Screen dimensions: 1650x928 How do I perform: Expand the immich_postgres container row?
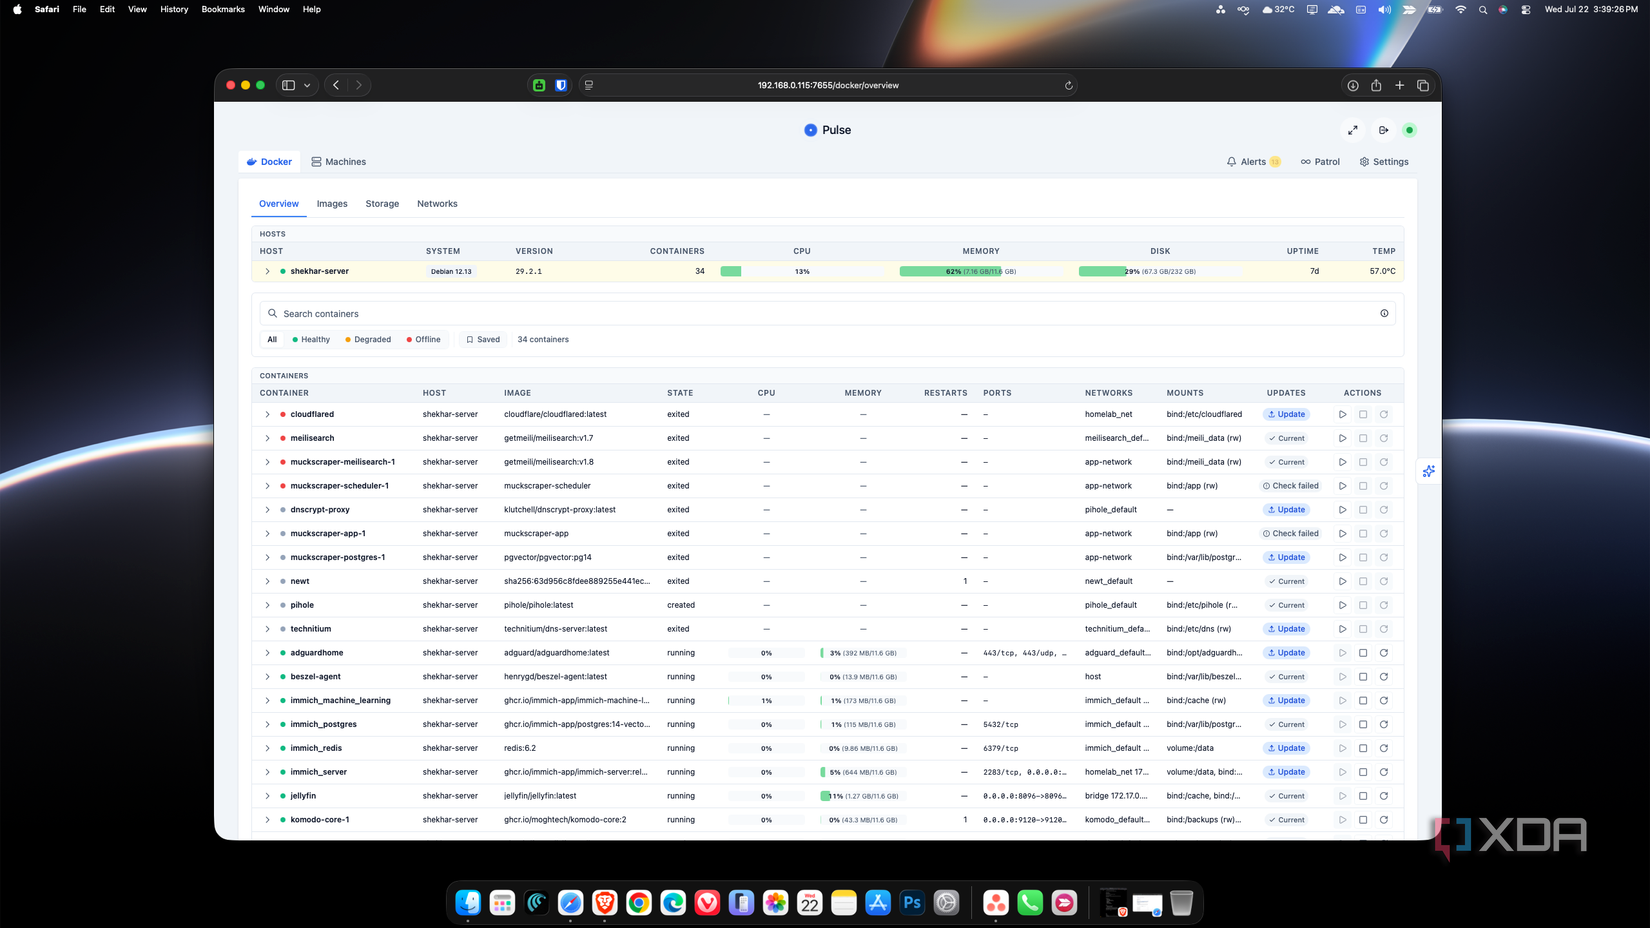pos(267,724)
